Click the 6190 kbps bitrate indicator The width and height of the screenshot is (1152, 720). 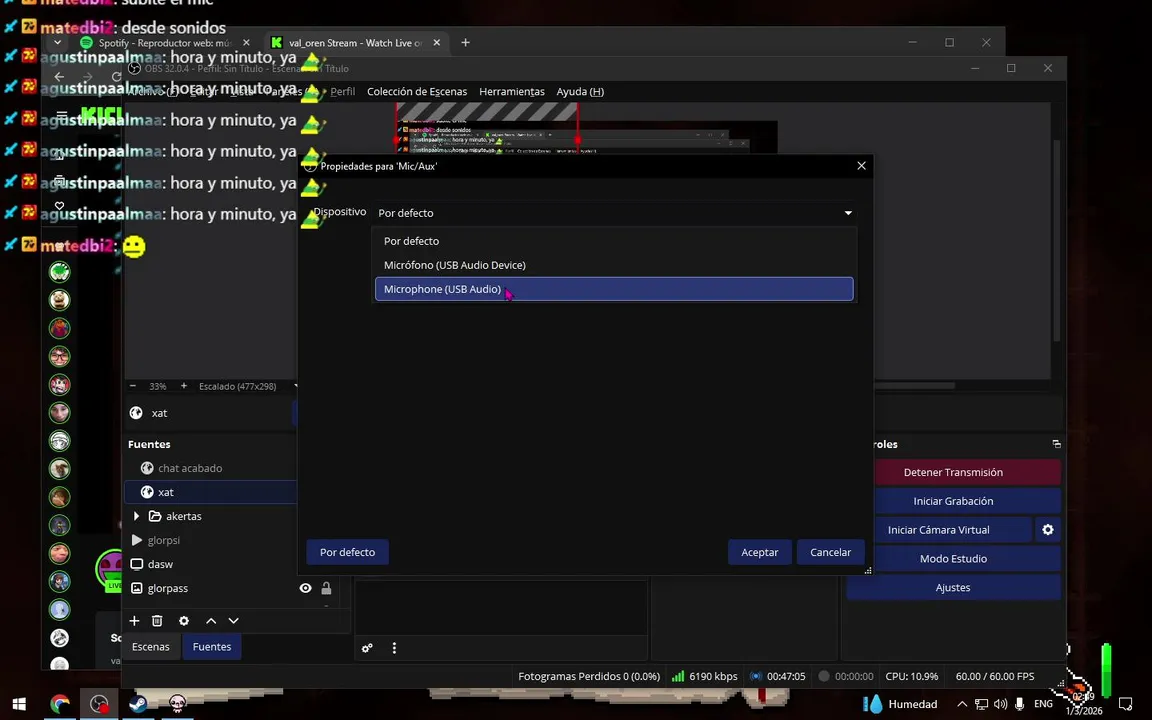(x=705, y=676)
